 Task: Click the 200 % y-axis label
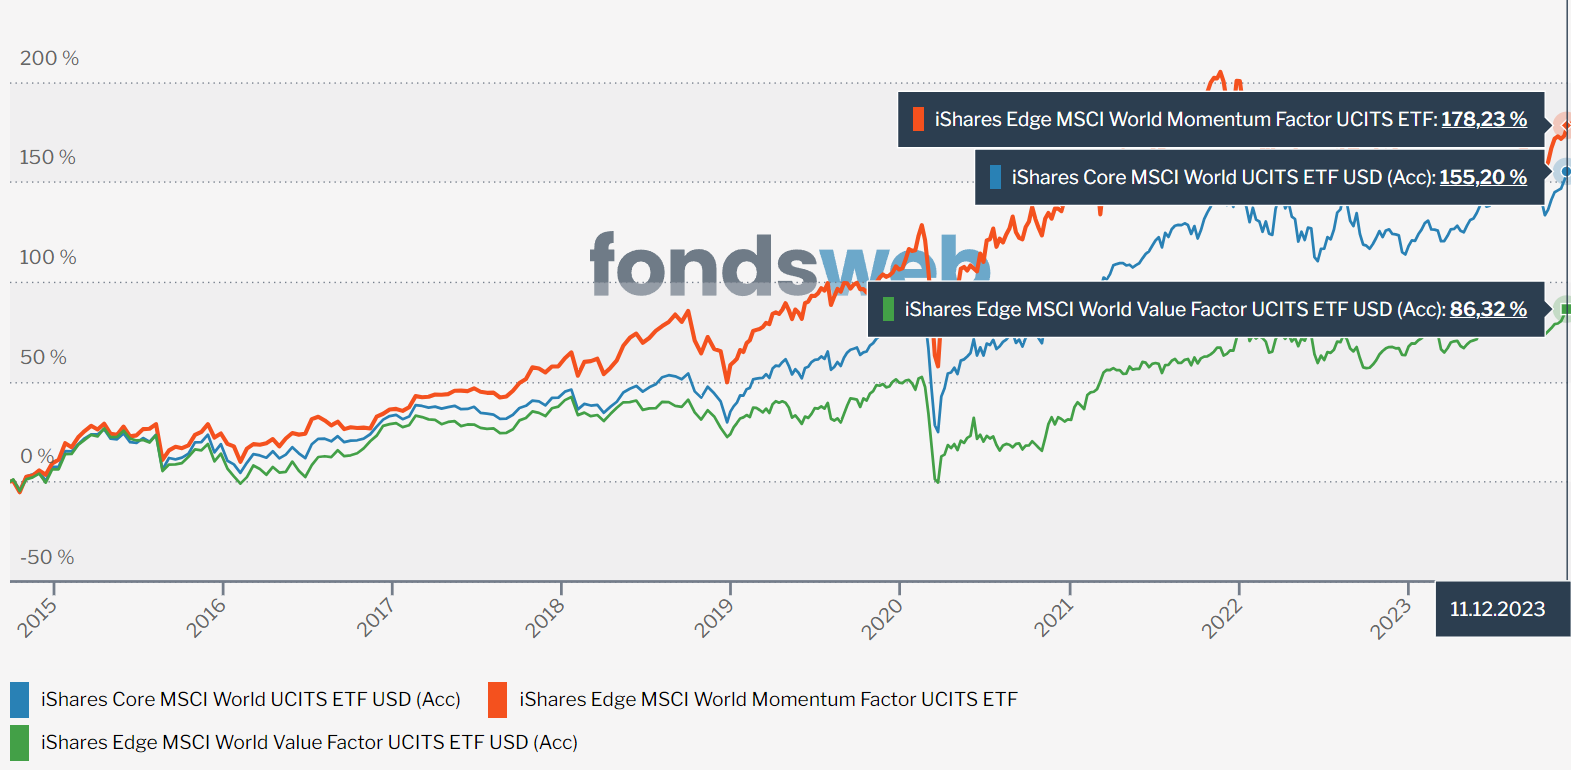coord(49,58)
